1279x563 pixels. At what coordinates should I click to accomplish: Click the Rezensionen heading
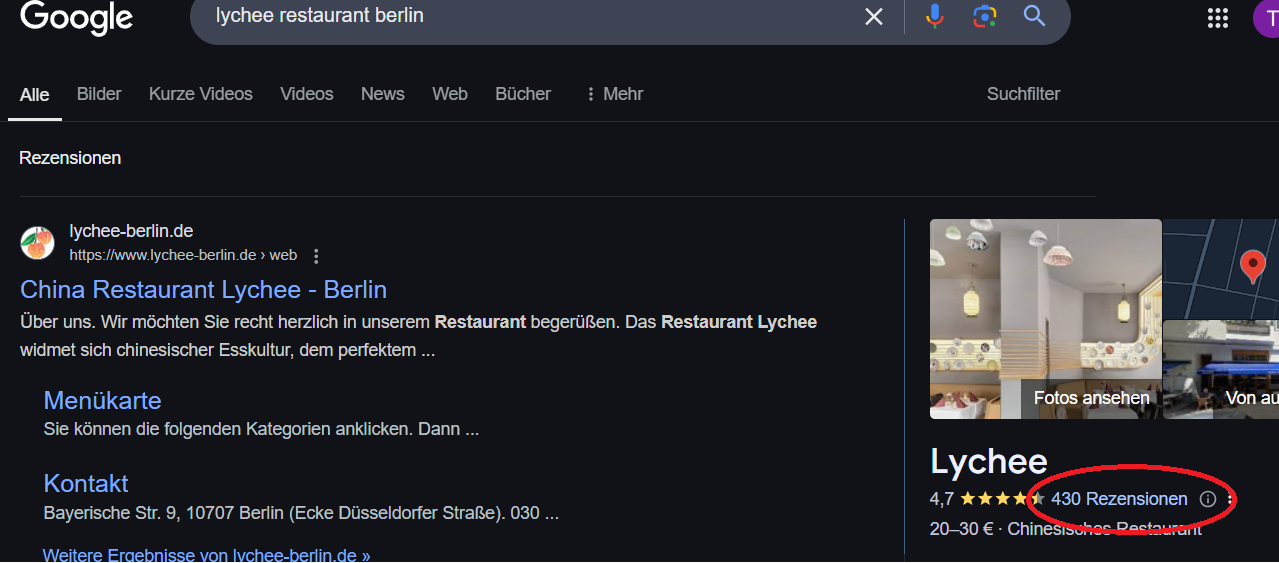coord(70,158)
